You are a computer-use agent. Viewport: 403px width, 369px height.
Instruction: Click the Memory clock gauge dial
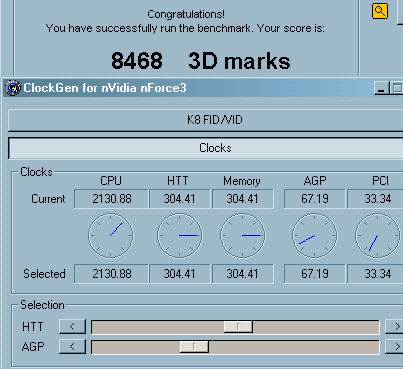coord(243,236)
